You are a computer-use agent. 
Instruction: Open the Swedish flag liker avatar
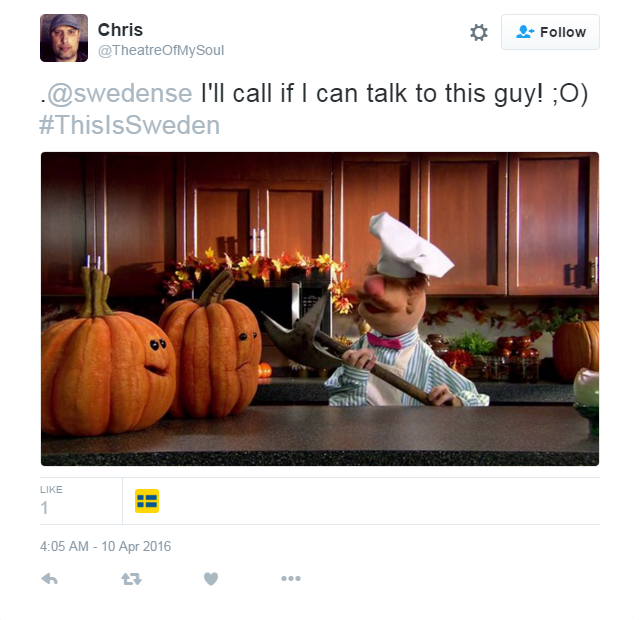pos(147,501)
